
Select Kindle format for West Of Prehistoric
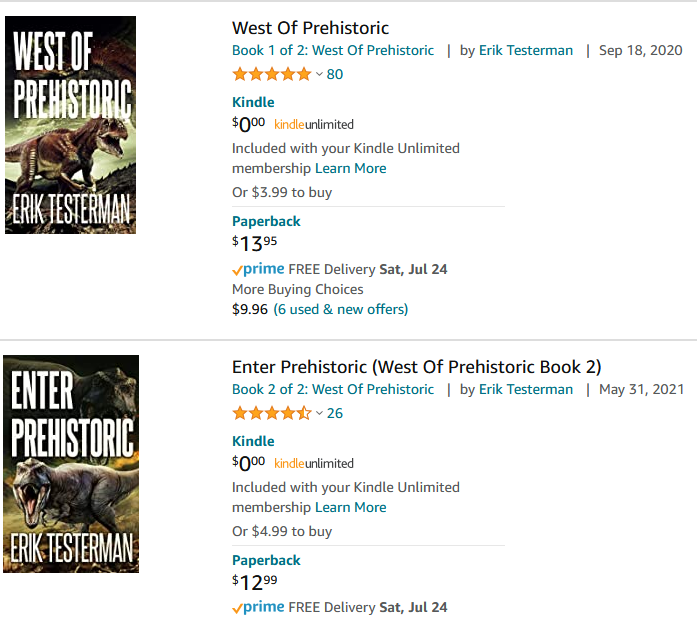tap(253, 102)
